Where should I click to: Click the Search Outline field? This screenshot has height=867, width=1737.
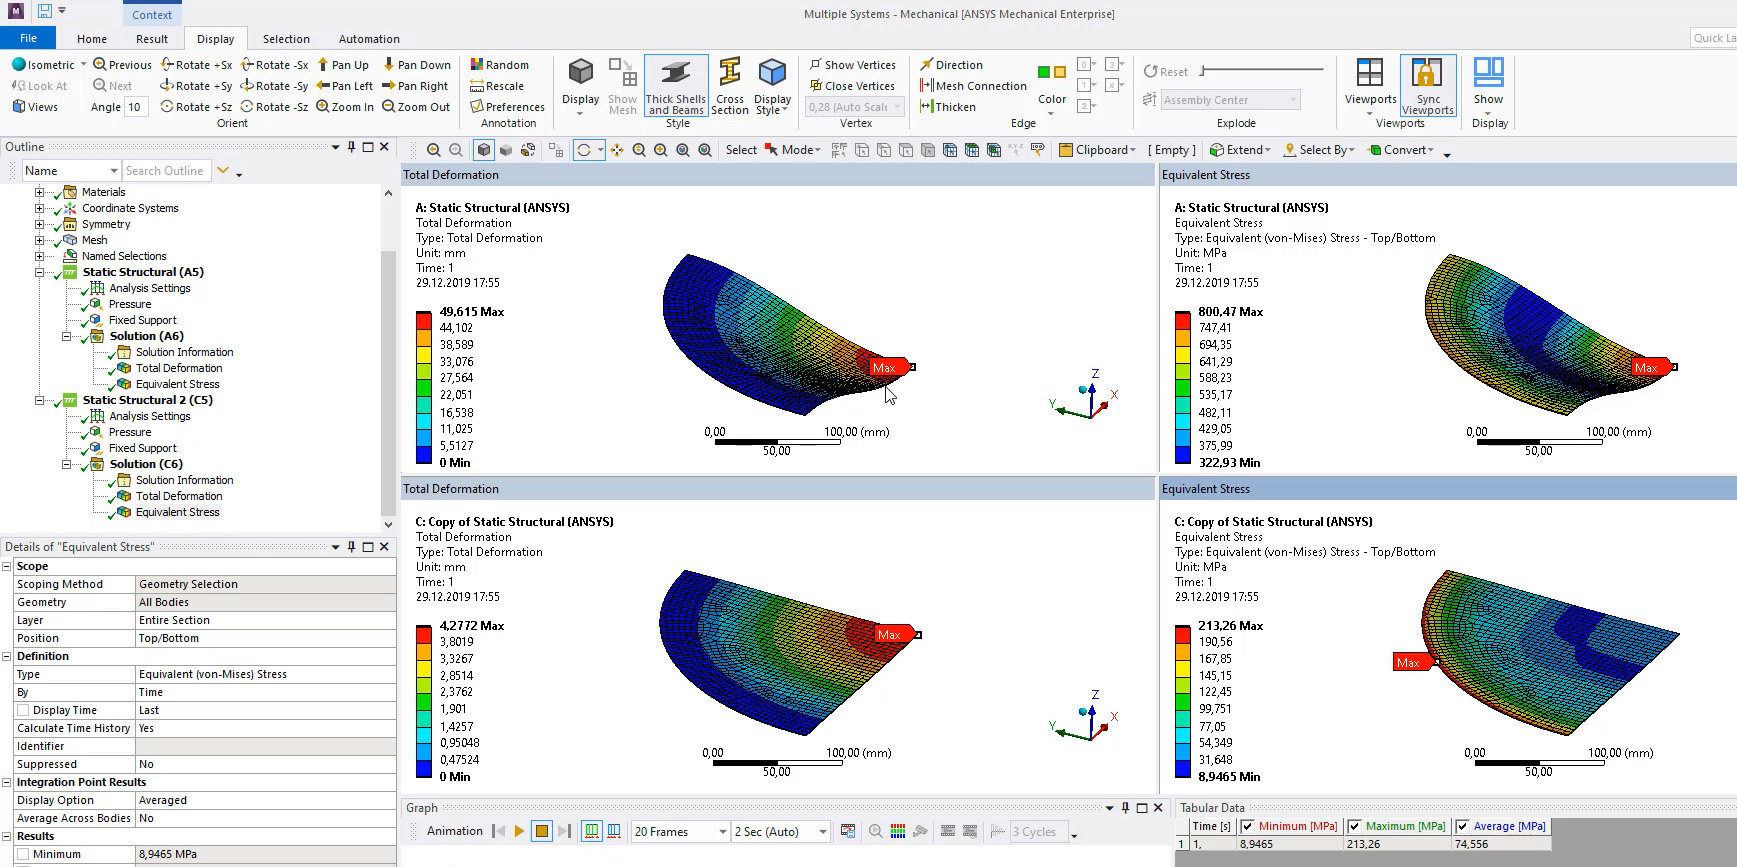click(x=167, y=171)
